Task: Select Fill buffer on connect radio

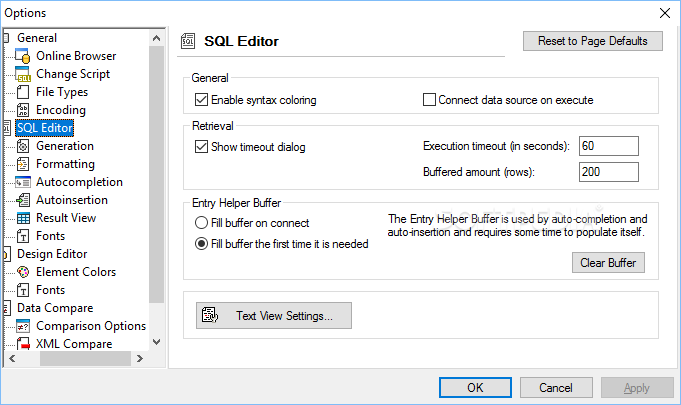Action: click(x=201, y=223)
